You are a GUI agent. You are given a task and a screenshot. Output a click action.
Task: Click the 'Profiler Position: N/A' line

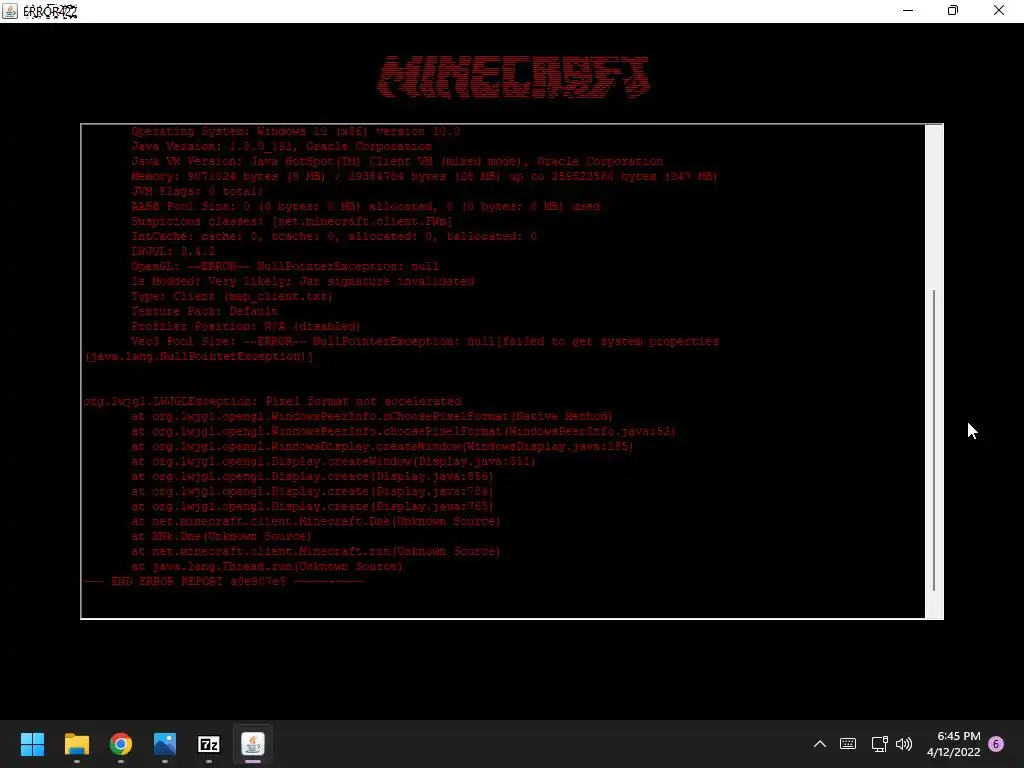[246, 327]
